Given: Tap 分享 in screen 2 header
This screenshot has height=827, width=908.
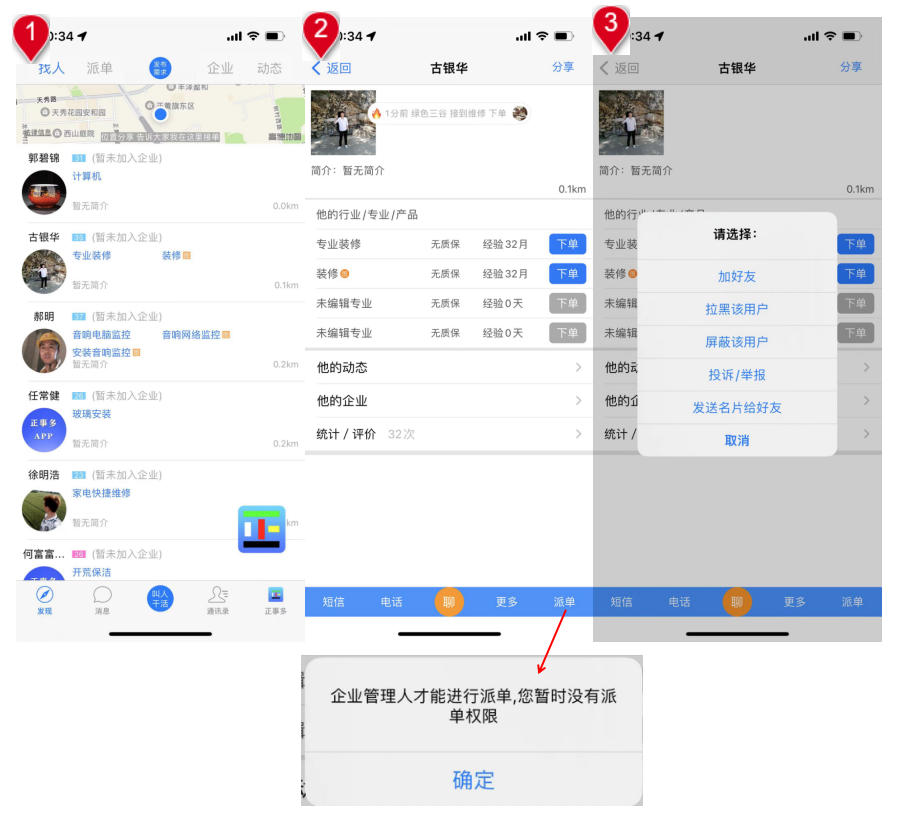Looking at the screenshot, I should pyautogui.click(x=563, y=67).
